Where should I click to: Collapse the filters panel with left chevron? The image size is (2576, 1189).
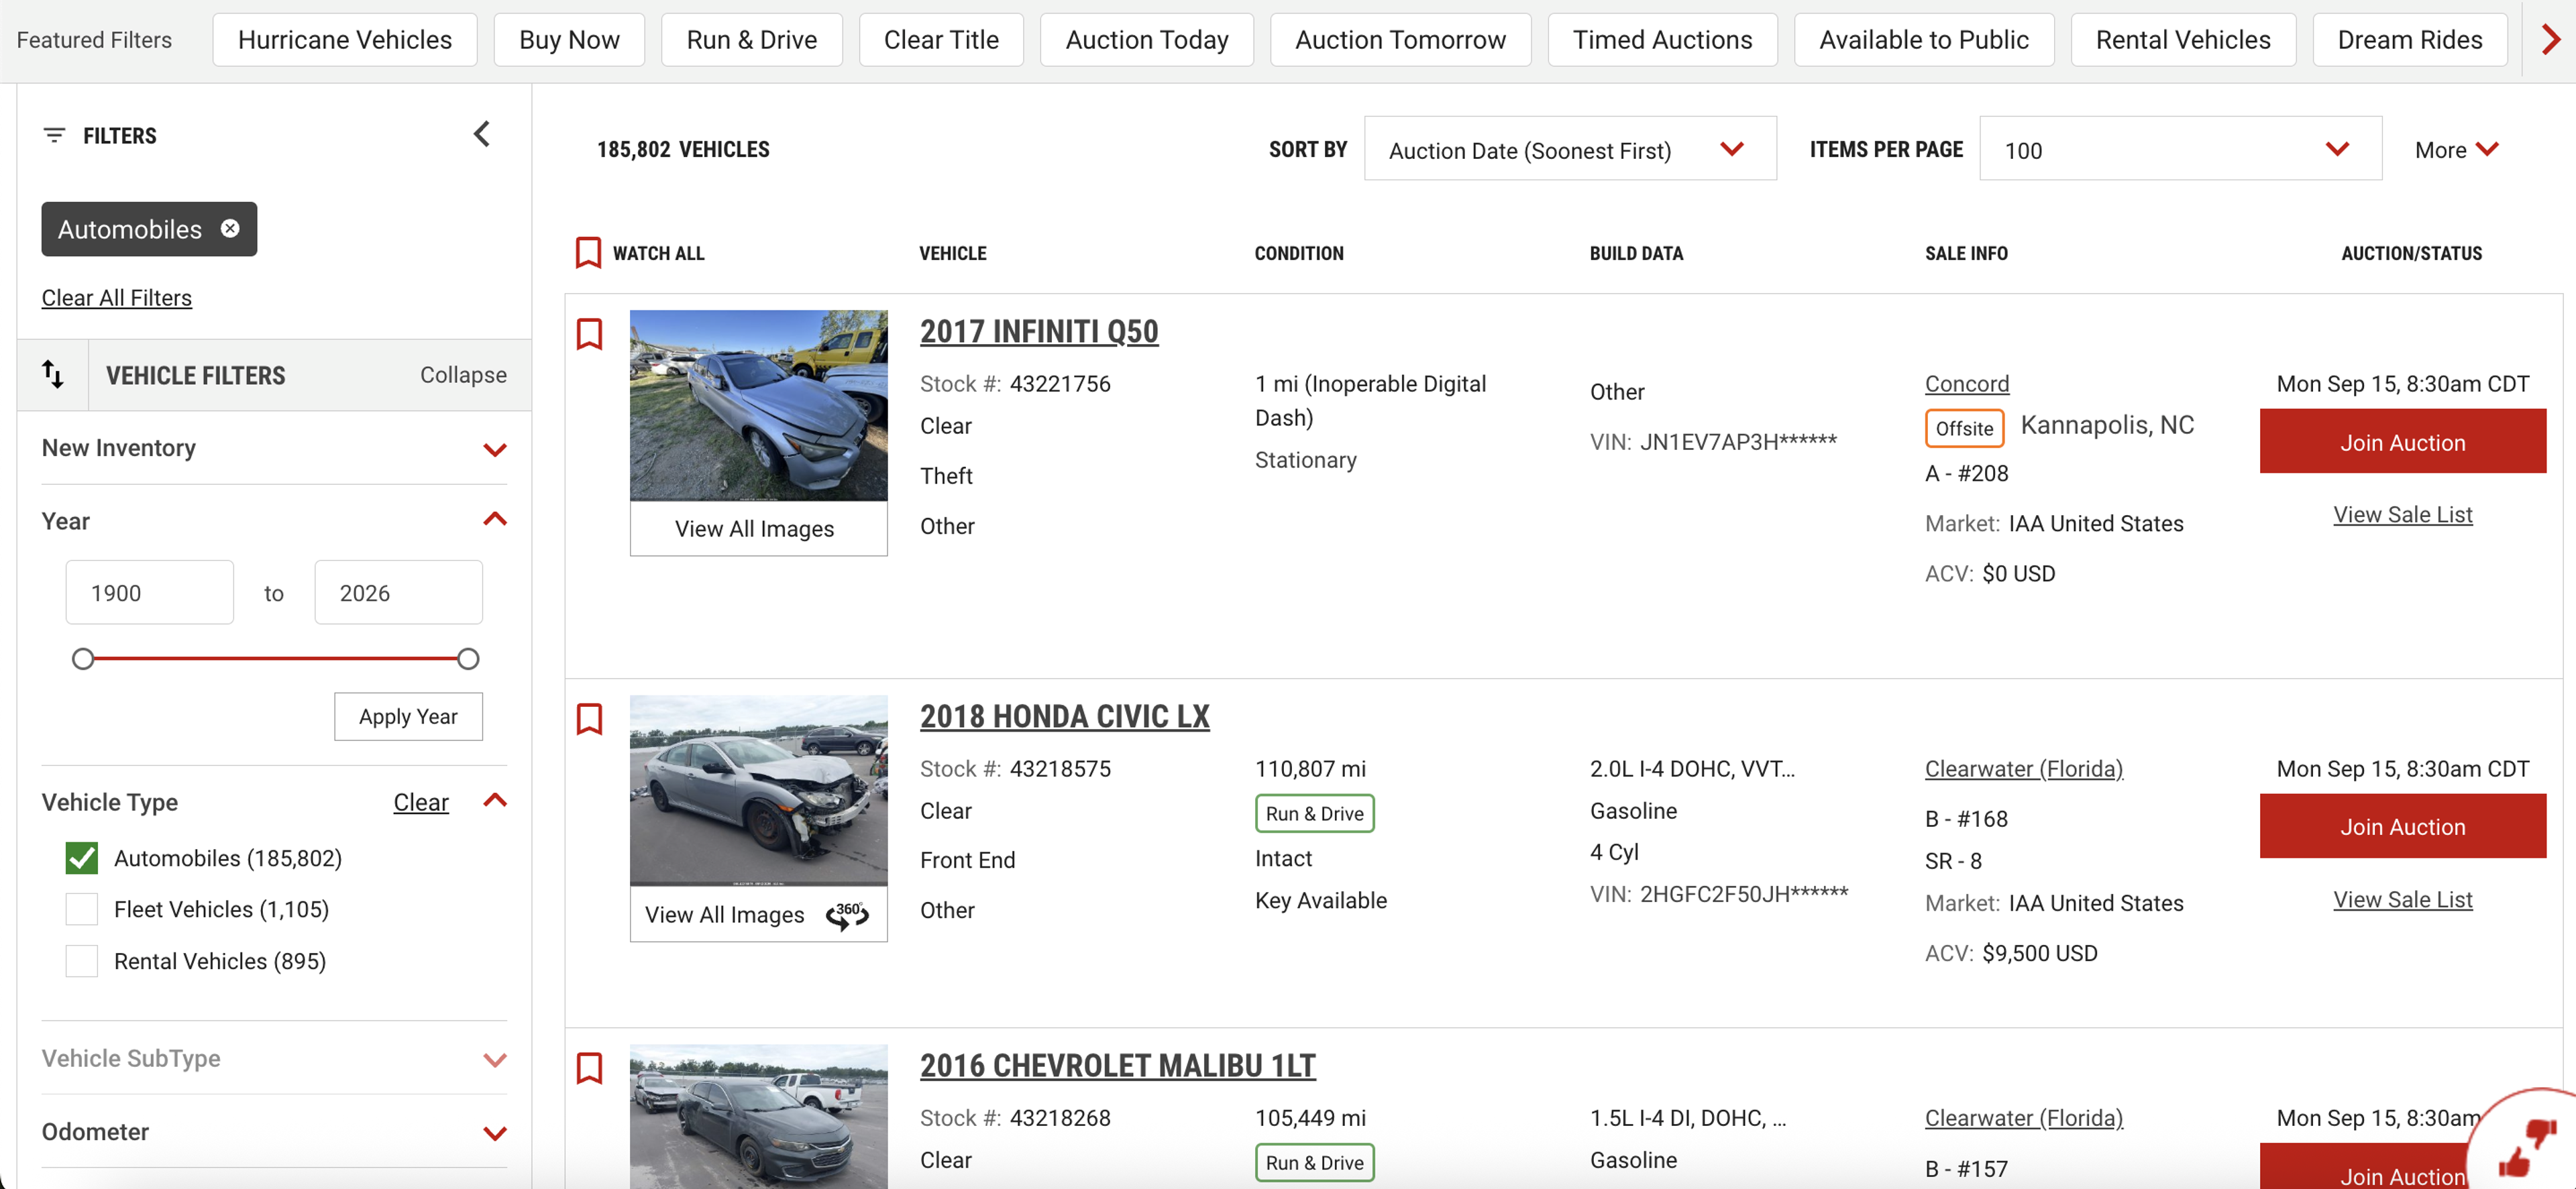pos(482,134)
